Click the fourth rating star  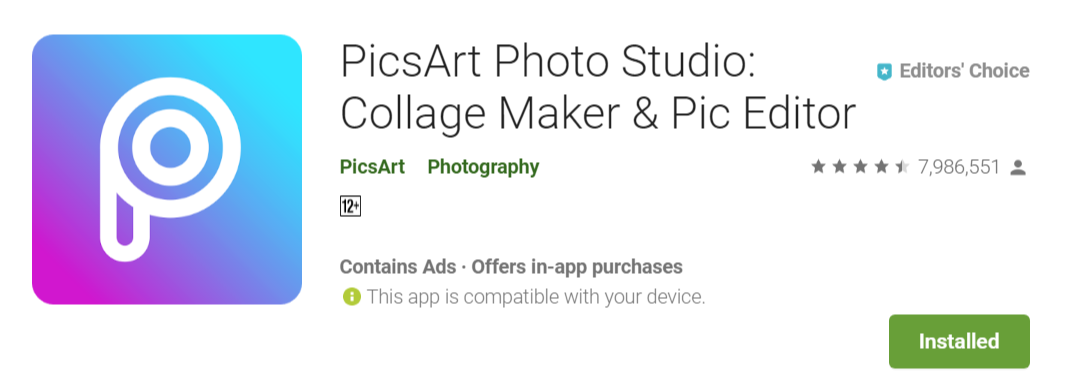(x=881, y=167)
